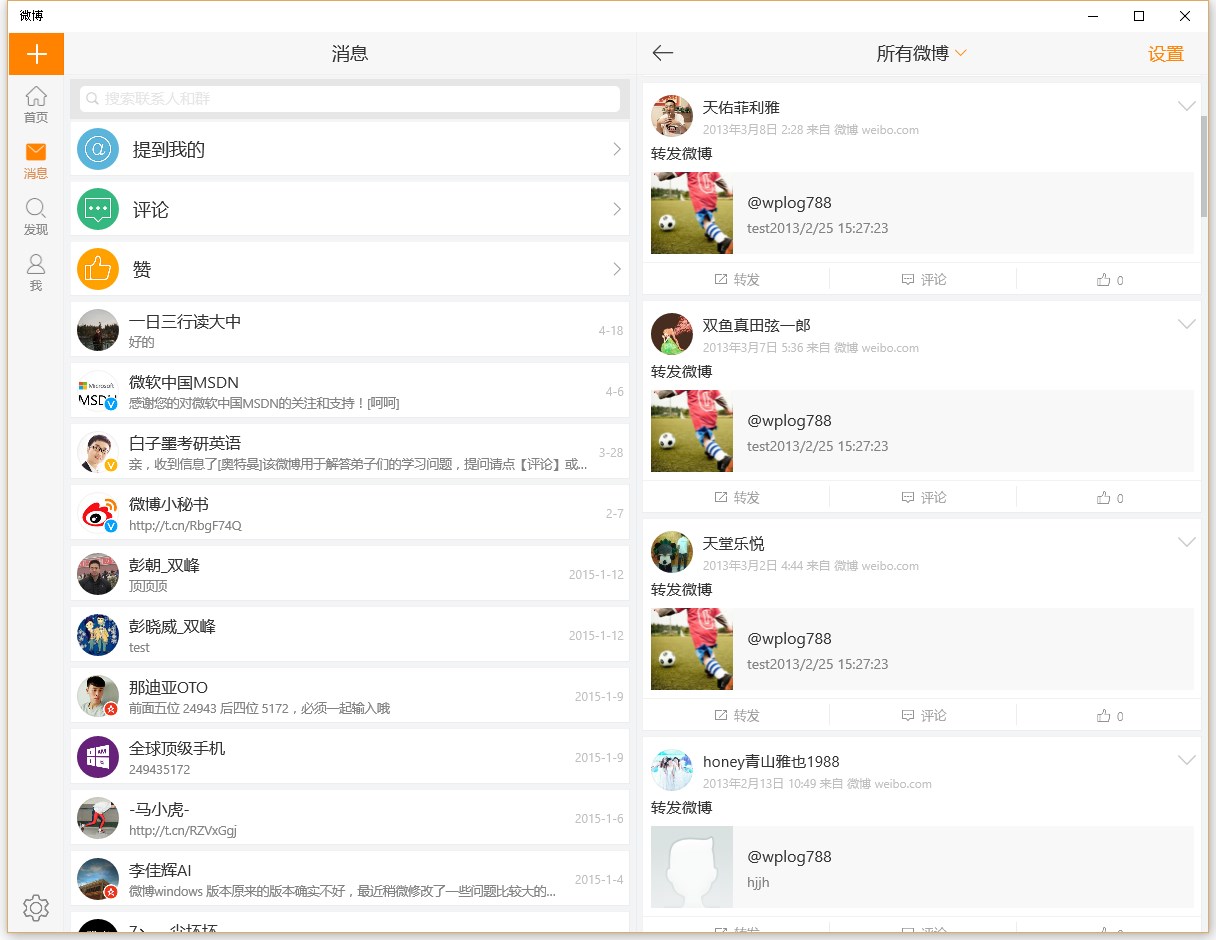Click the @ mentions icon

coord(98,149)
